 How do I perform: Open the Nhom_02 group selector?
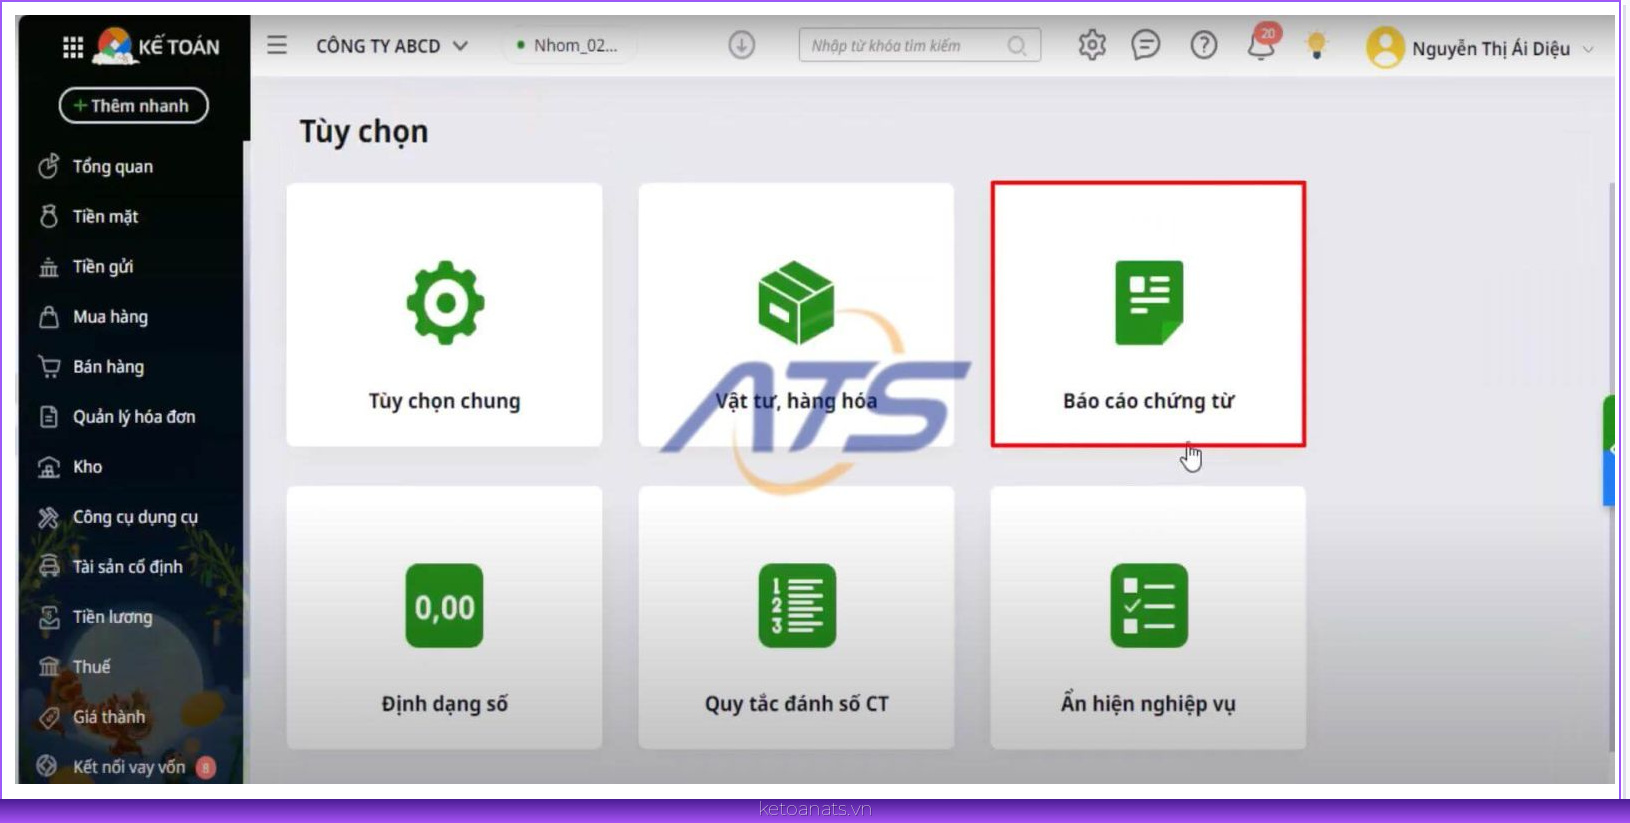(x=568, y=45)
